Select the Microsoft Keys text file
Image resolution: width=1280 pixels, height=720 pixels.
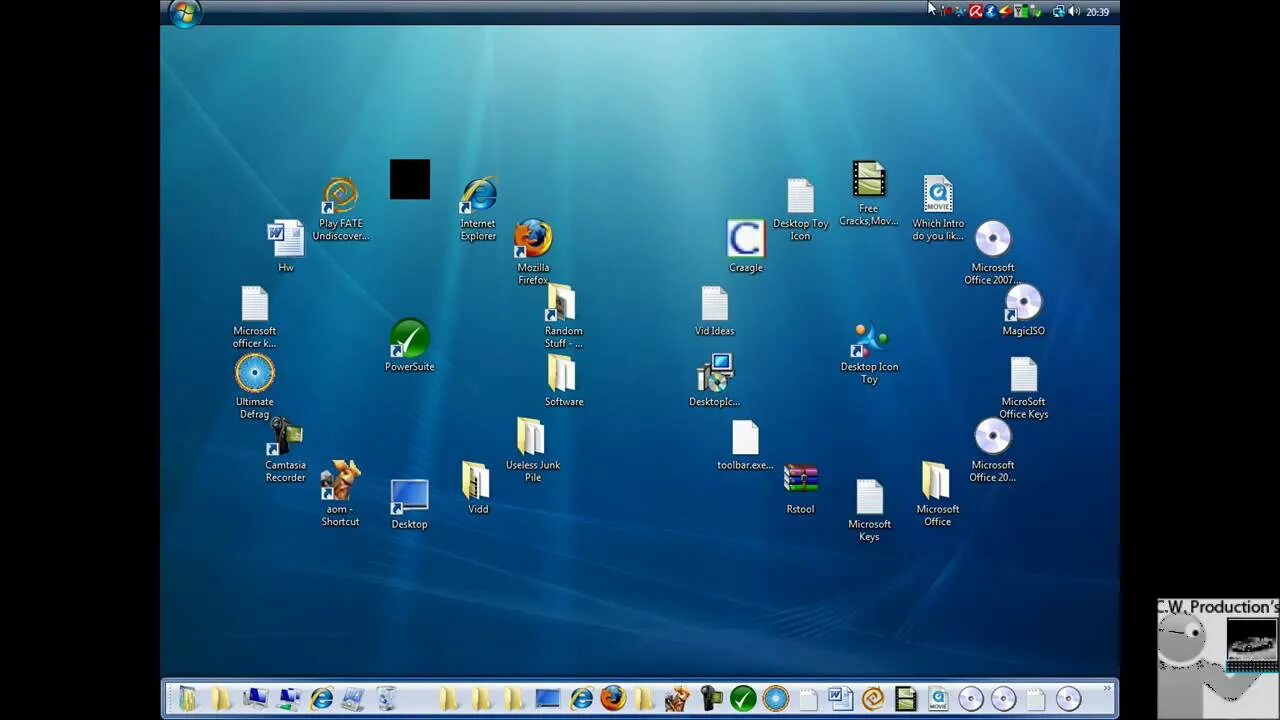click(869, 511)
